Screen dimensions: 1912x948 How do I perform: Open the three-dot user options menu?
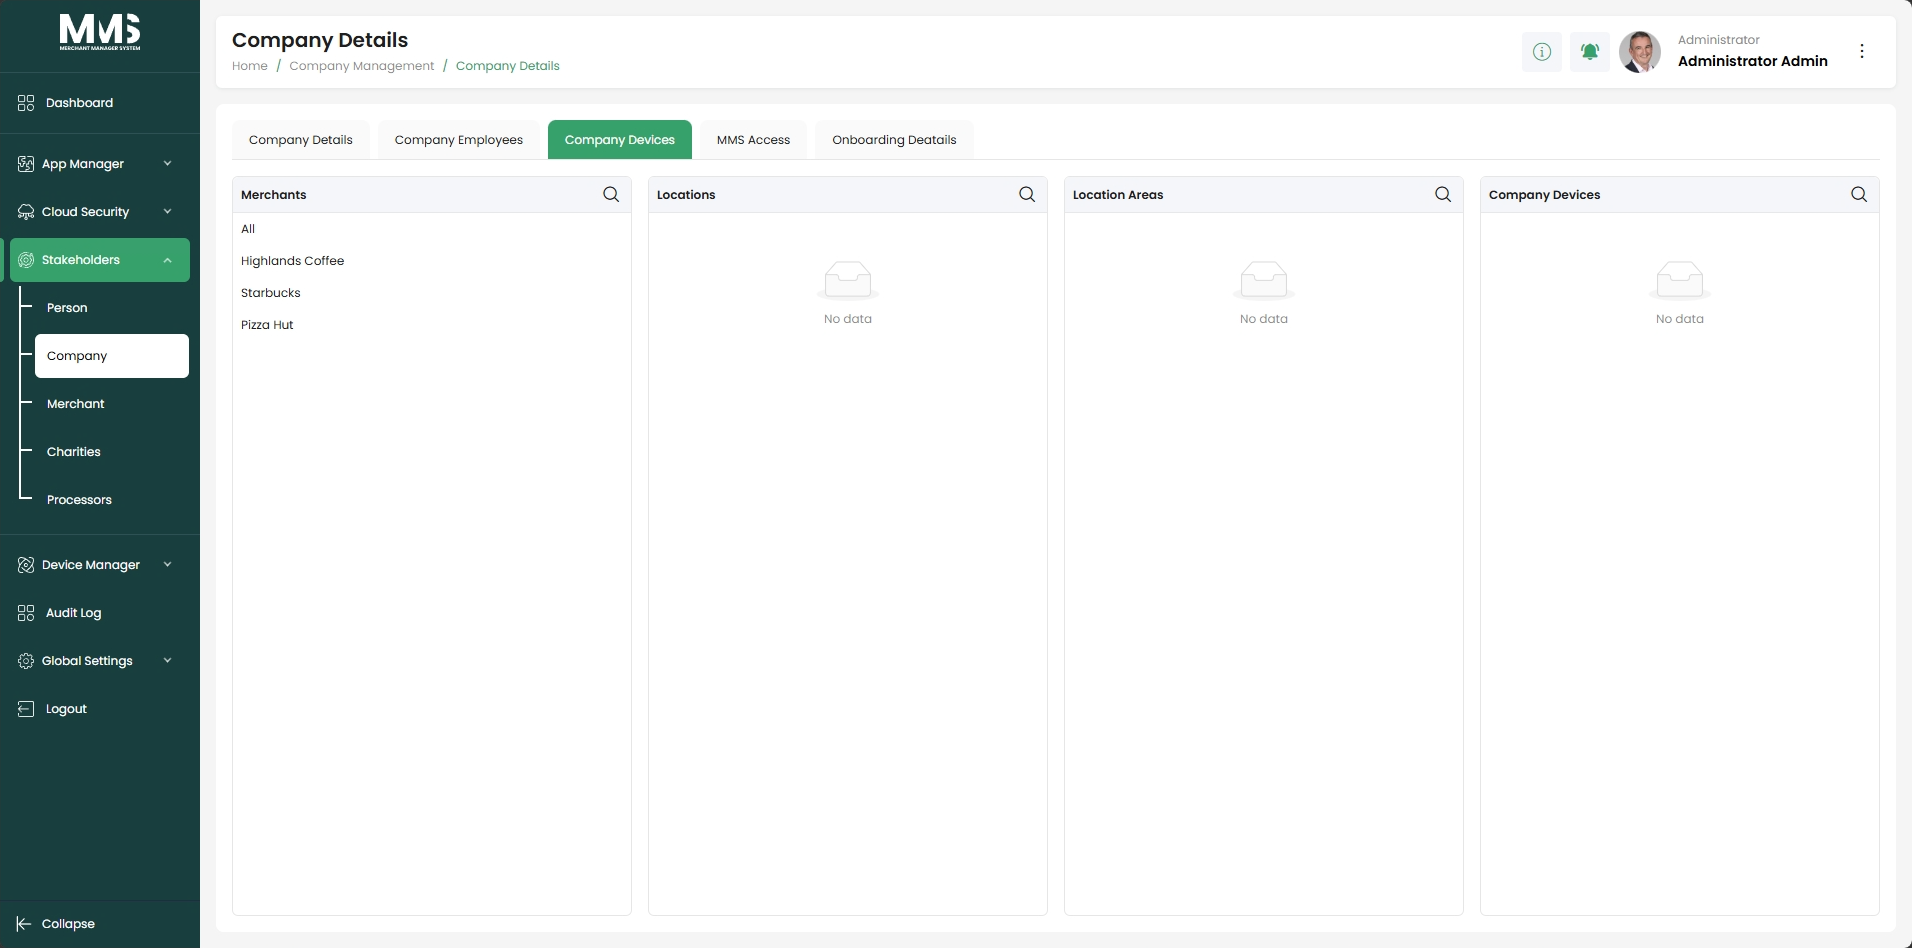click(1862, 52)
